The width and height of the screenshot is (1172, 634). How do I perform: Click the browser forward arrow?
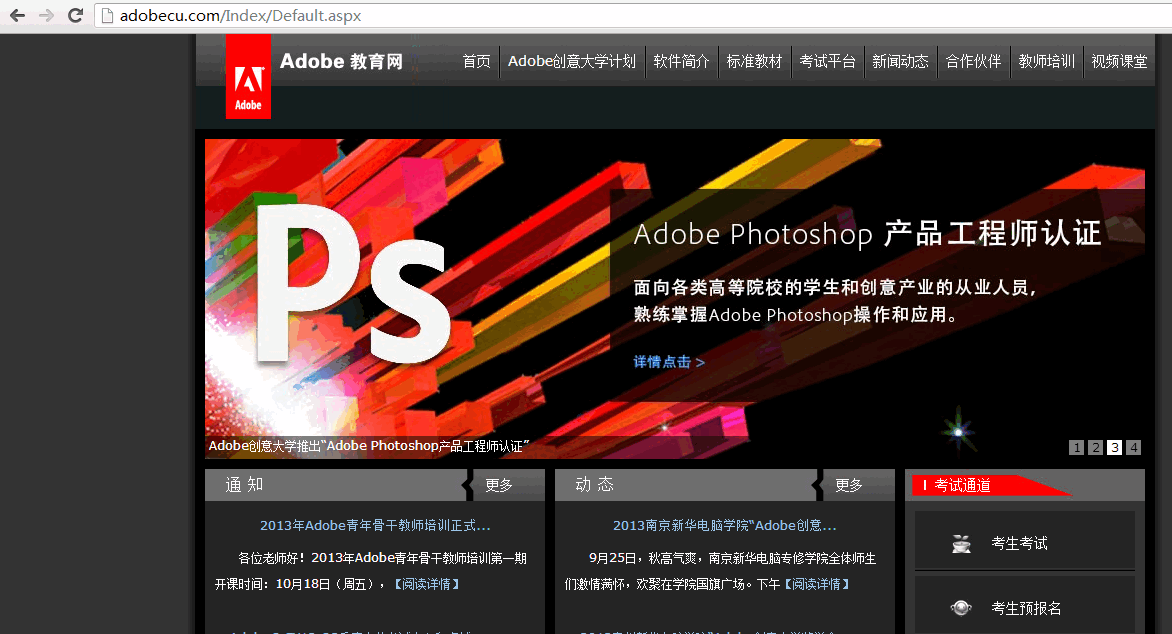pyautogui.click(x=46, y=15)
